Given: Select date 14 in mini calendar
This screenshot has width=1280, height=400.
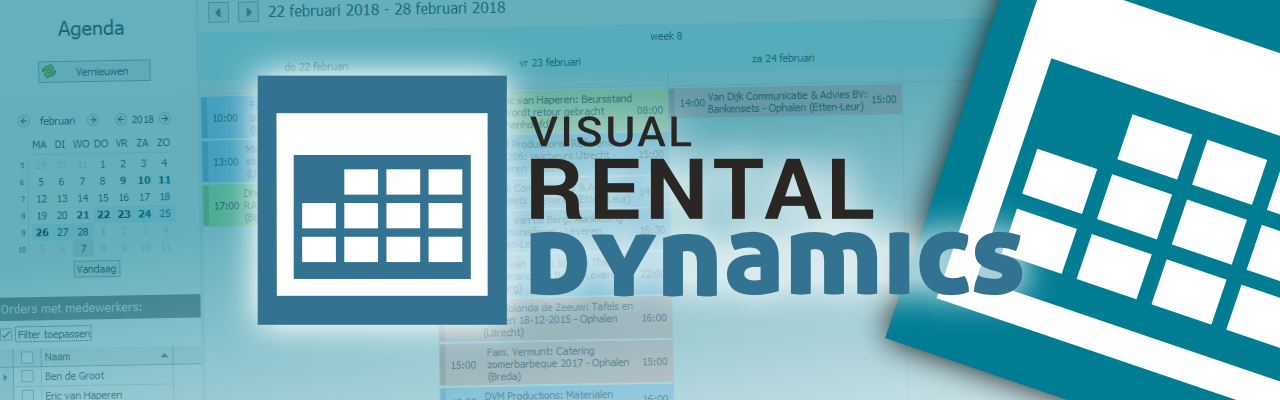Looking at the screenshot, I should tap(82, 197).
